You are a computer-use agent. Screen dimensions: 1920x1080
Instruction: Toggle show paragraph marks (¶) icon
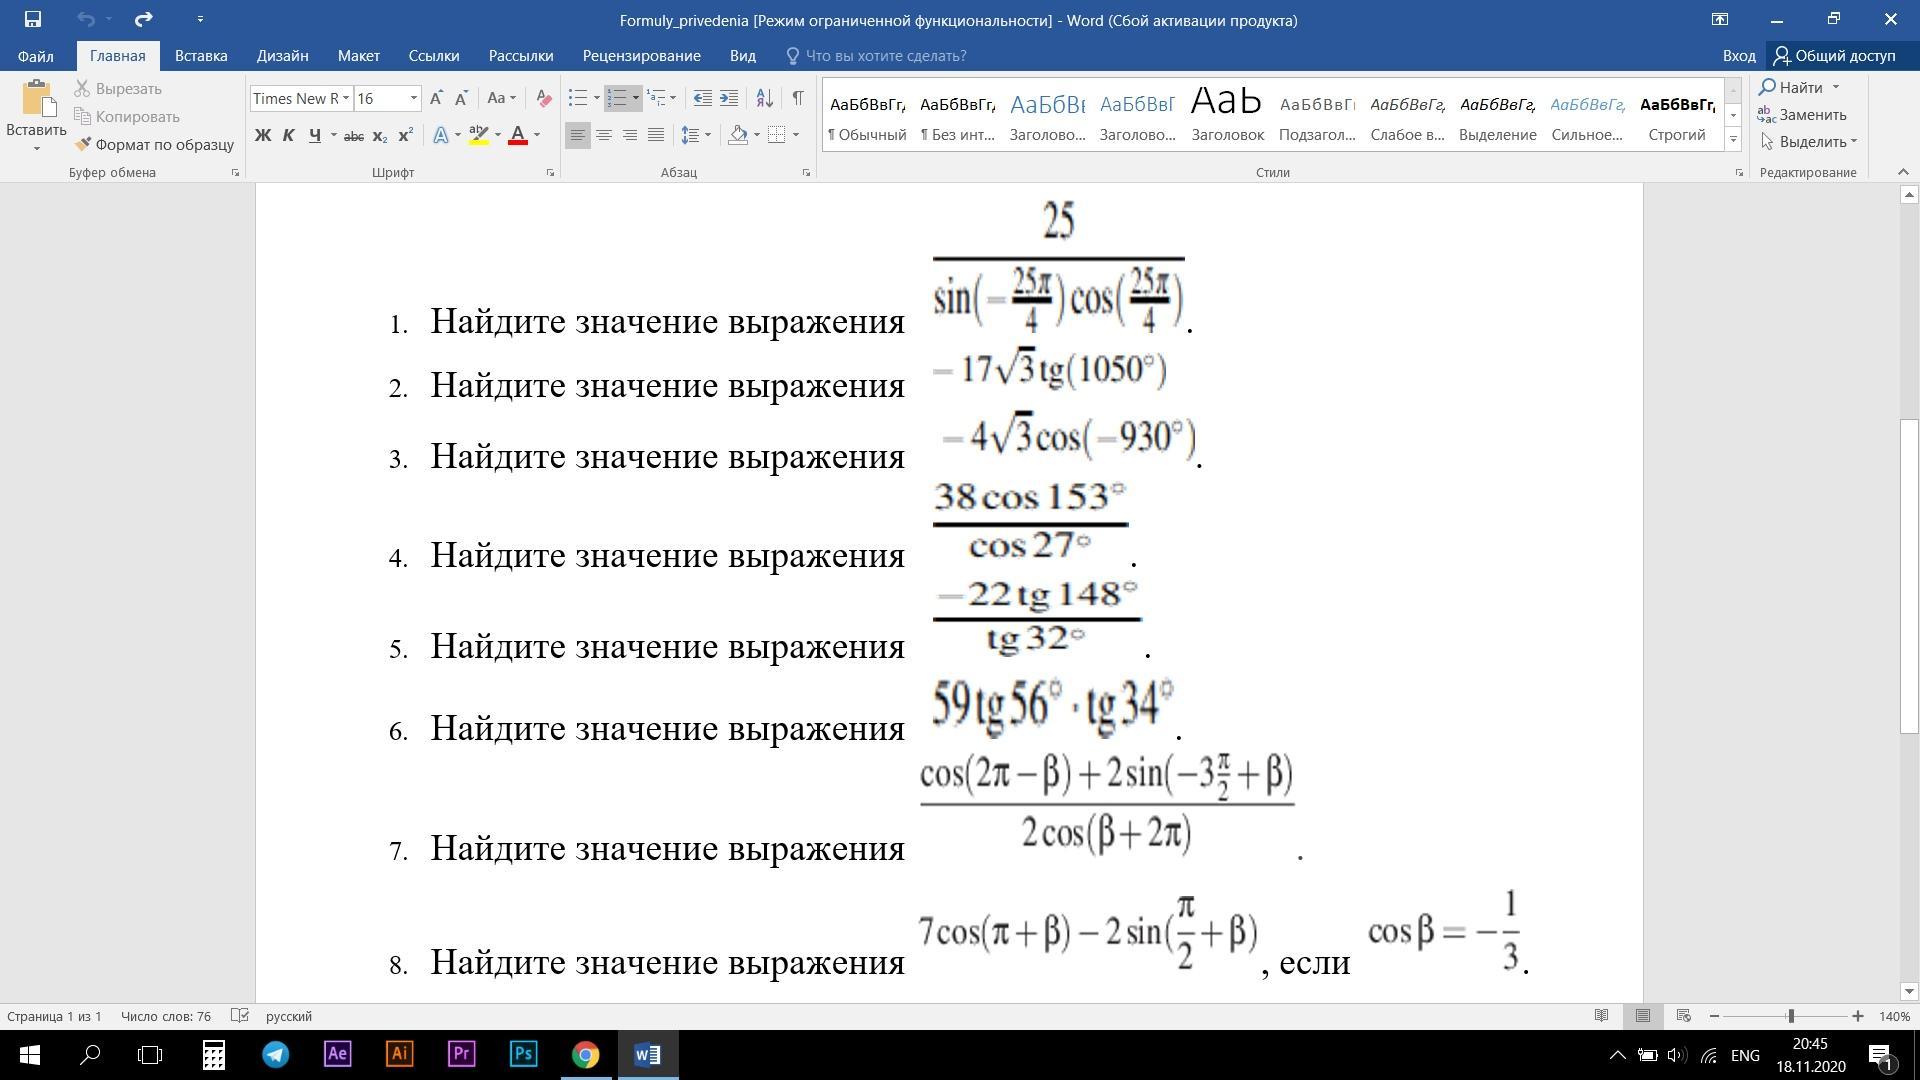pos(797,98)
